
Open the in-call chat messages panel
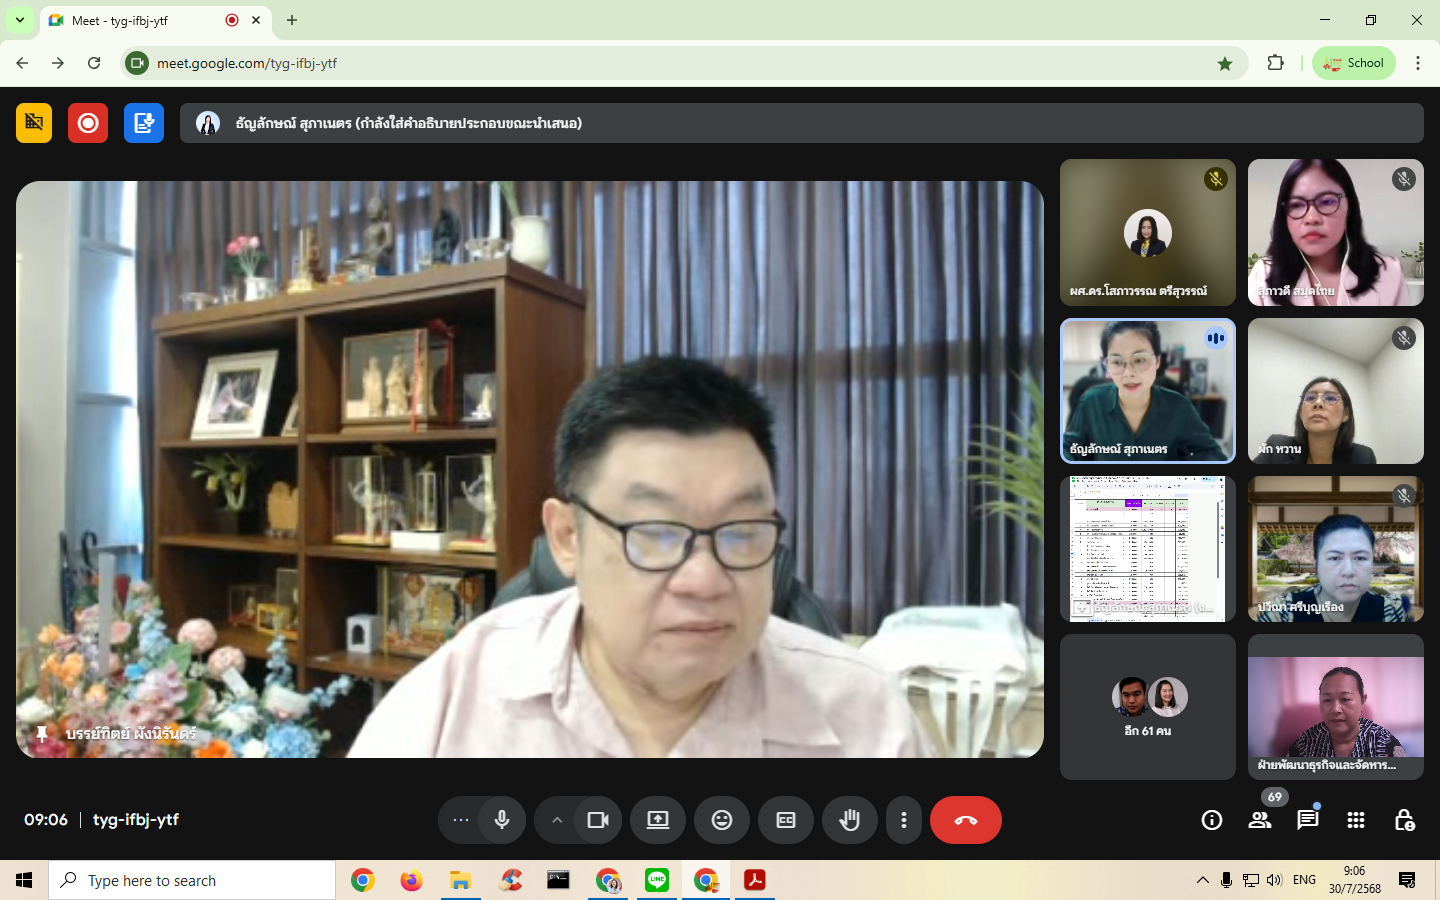tap(1307, 820)
